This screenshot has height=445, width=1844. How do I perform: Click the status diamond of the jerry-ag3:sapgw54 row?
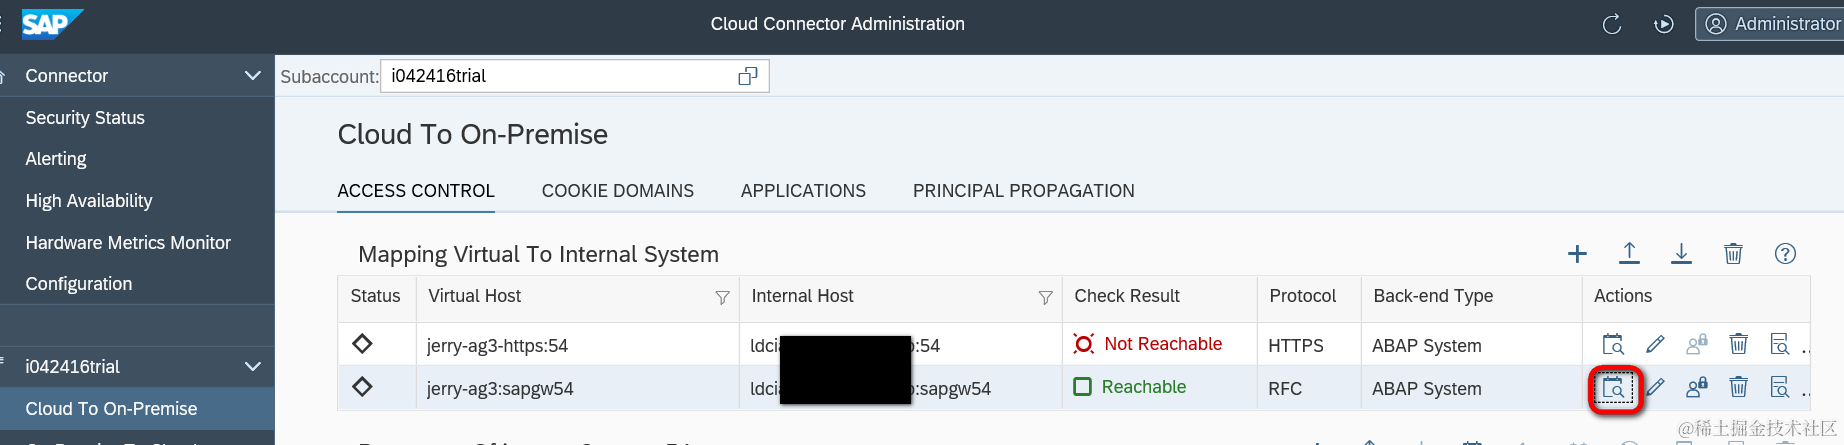(362, 386)
